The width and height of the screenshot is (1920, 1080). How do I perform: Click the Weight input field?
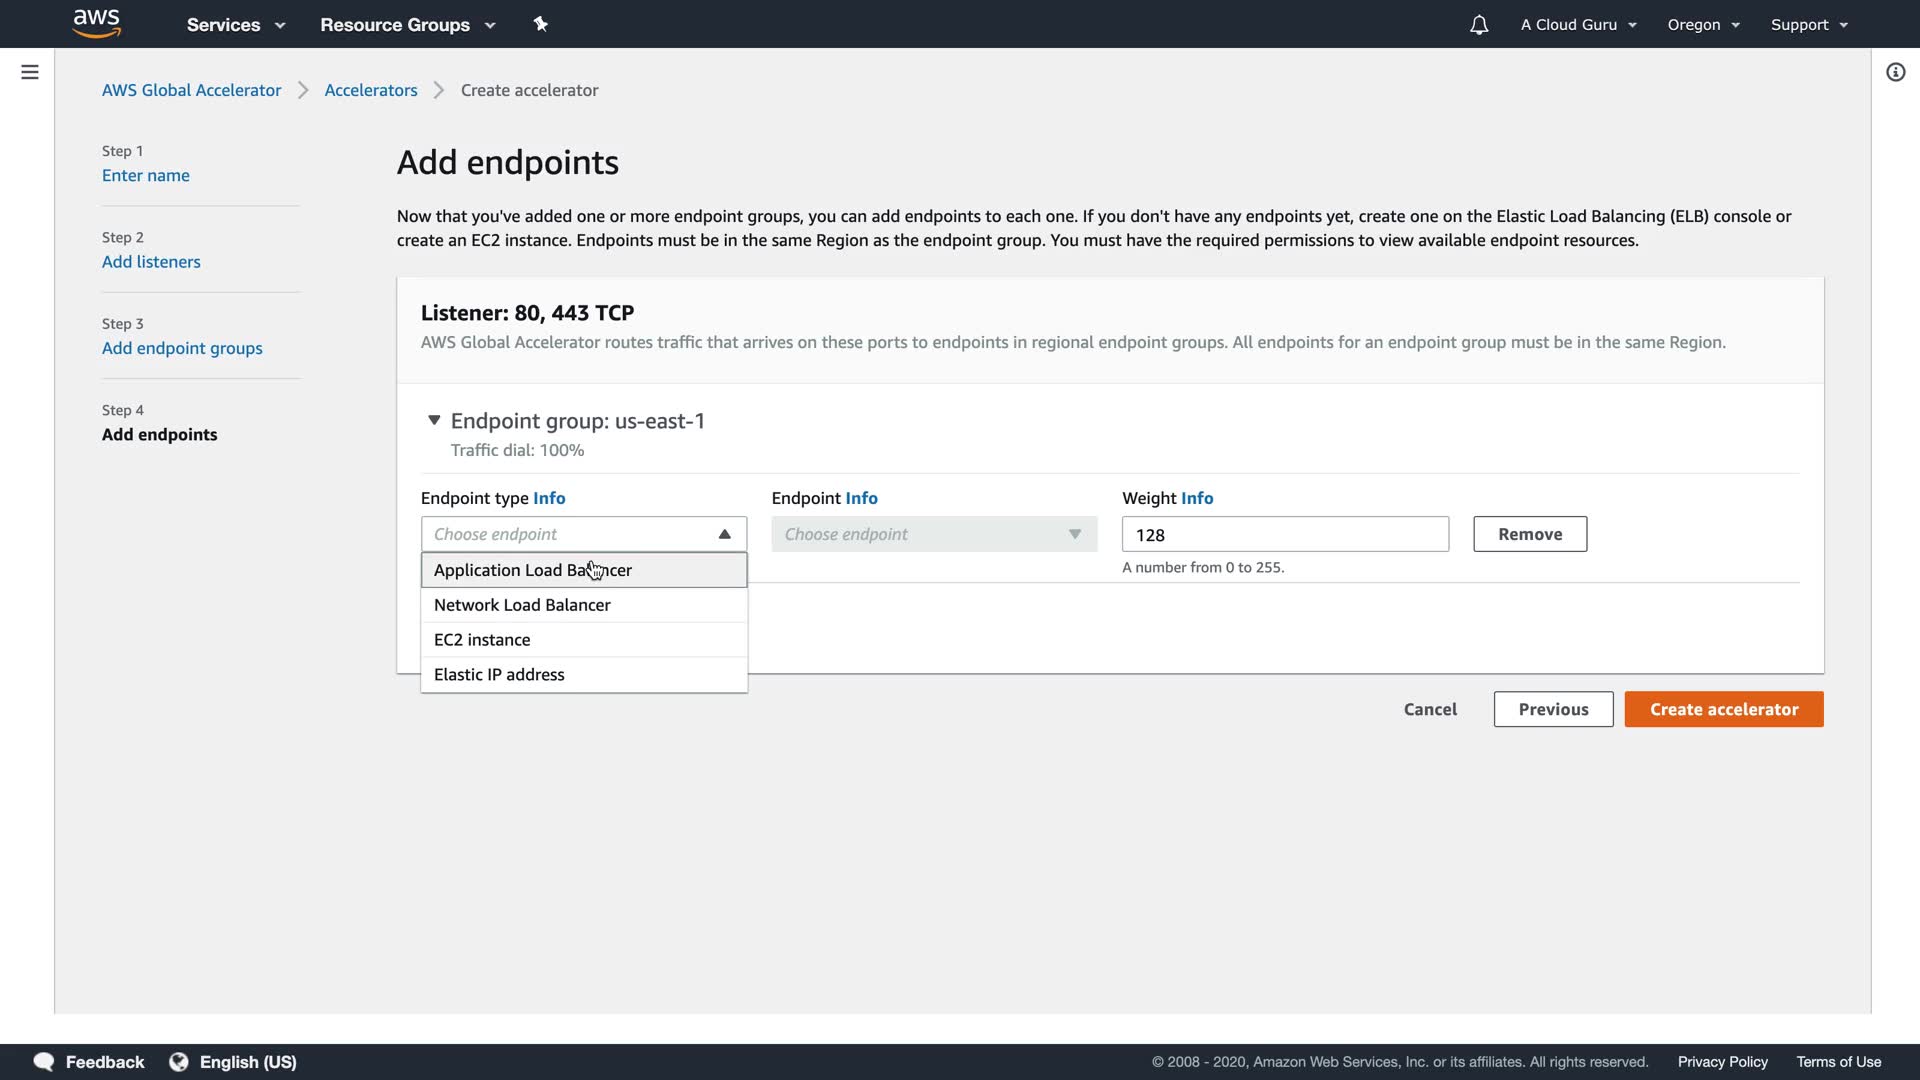click(x=1284, y=534)
